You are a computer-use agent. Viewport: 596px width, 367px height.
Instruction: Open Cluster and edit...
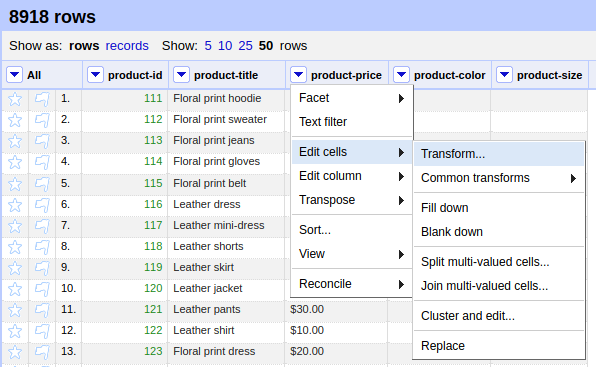tap(499, 316)
